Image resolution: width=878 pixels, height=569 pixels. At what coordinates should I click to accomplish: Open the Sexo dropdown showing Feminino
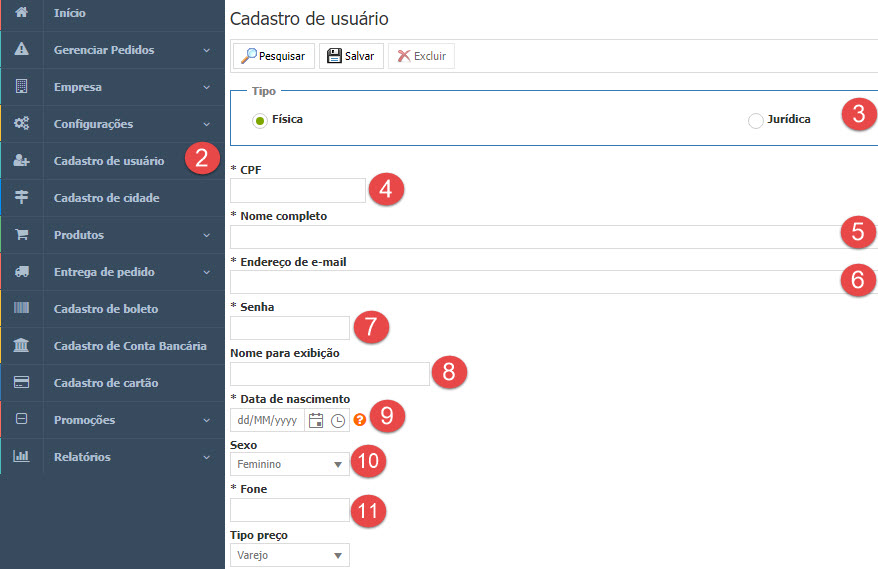point(290,464)
